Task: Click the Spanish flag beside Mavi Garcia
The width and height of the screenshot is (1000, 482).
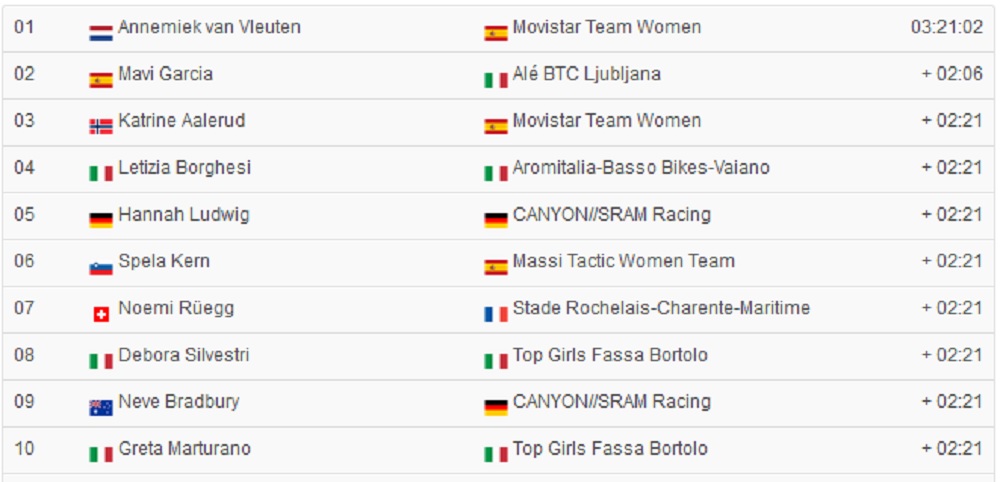Action: coord(100,80)
